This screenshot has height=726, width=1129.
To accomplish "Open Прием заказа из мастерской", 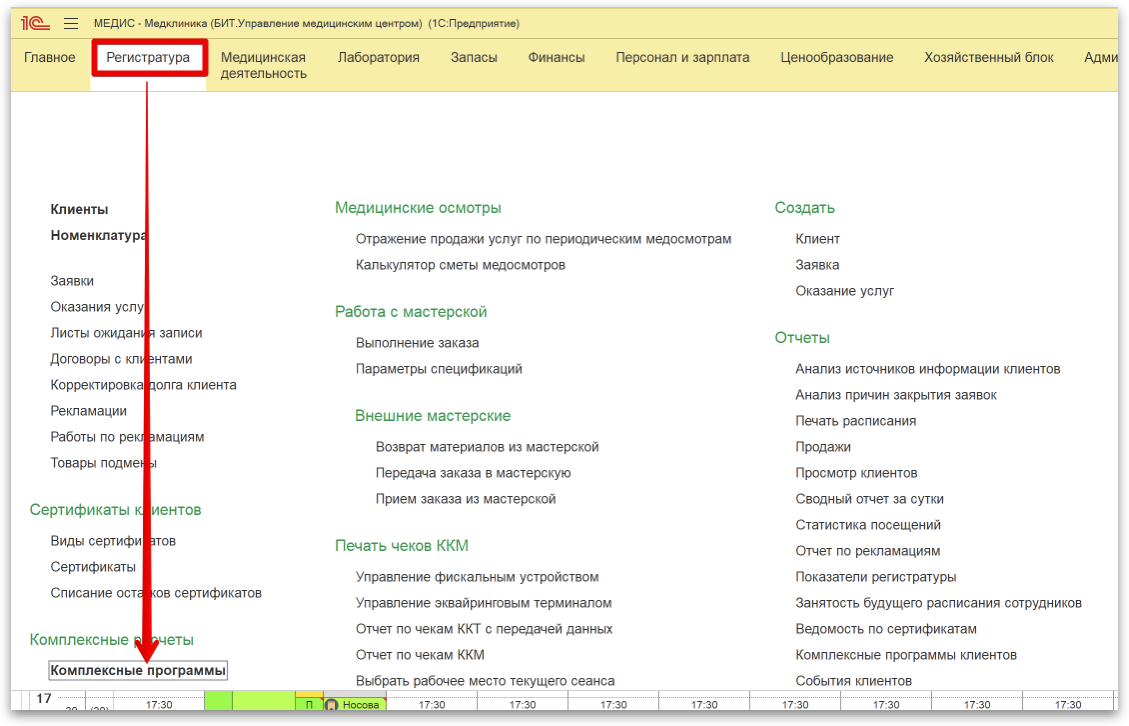I will coord(465,499).
